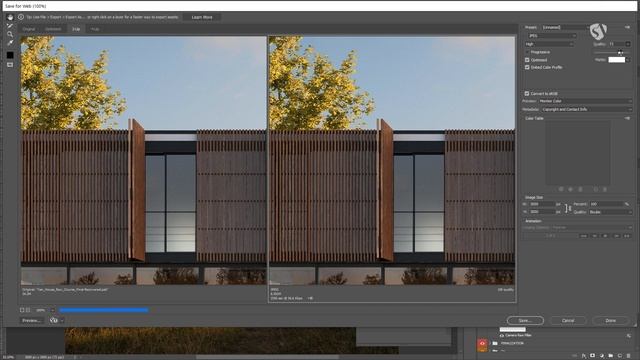Toggle Embed Color Profile checkbox
The height and width of the screenshot is (360, 640).
click(x=527, y=67)
